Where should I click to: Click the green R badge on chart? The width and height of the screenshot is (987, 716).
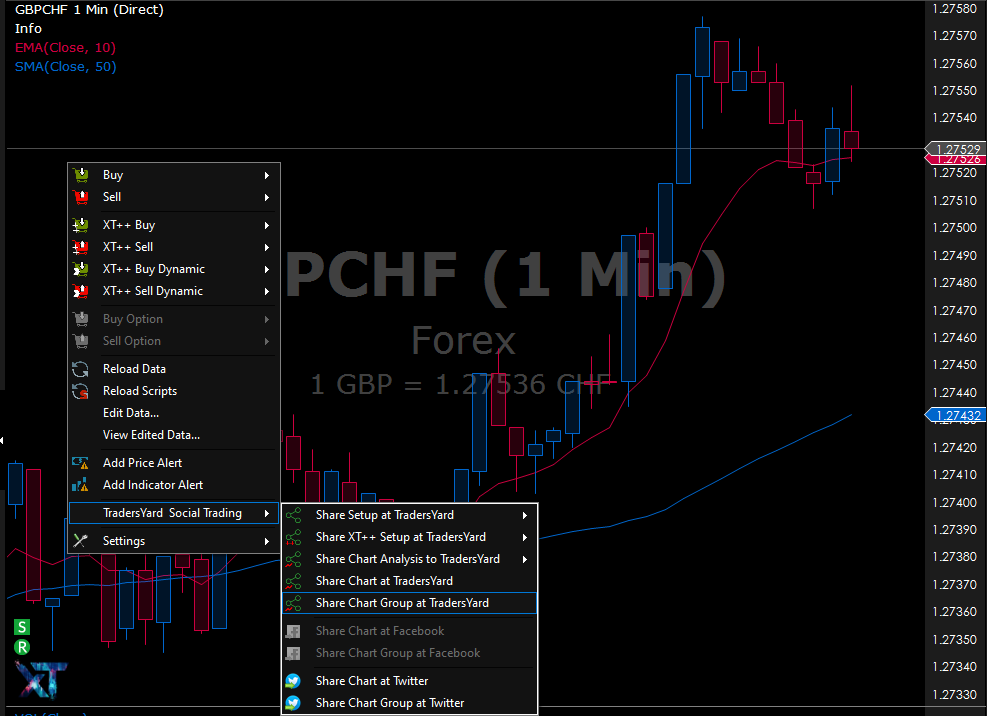point(22,647)
